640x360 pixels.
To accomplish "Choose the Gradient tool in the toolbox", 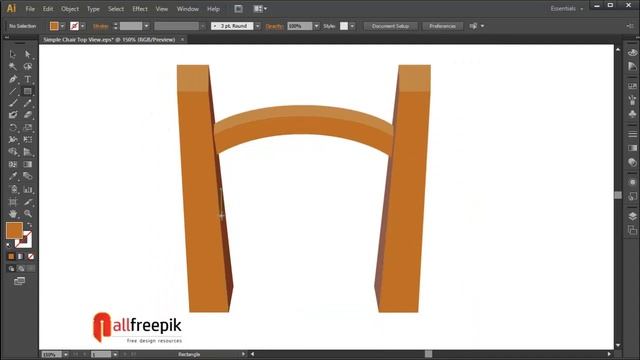I will (28, 164).
